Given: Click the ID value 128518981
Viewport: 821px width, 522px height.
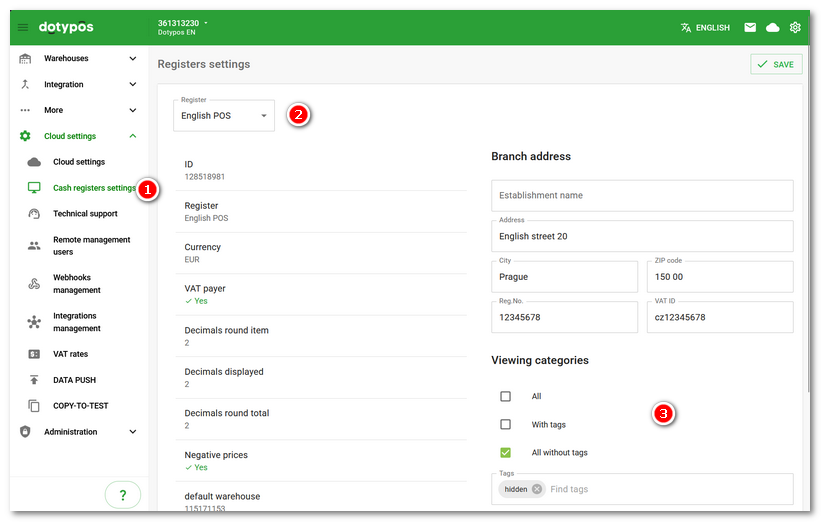Looking at the screenshot, I should [205, 177].
